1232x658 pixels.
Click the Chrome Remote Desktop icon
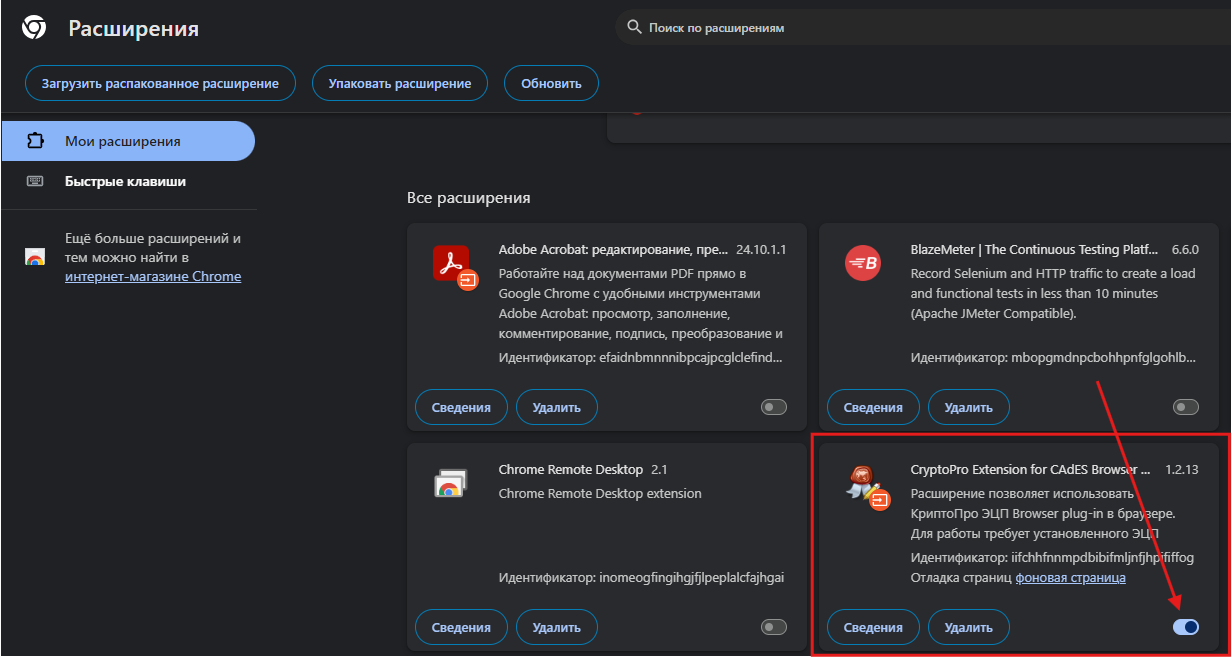click(x=451, y=483)
